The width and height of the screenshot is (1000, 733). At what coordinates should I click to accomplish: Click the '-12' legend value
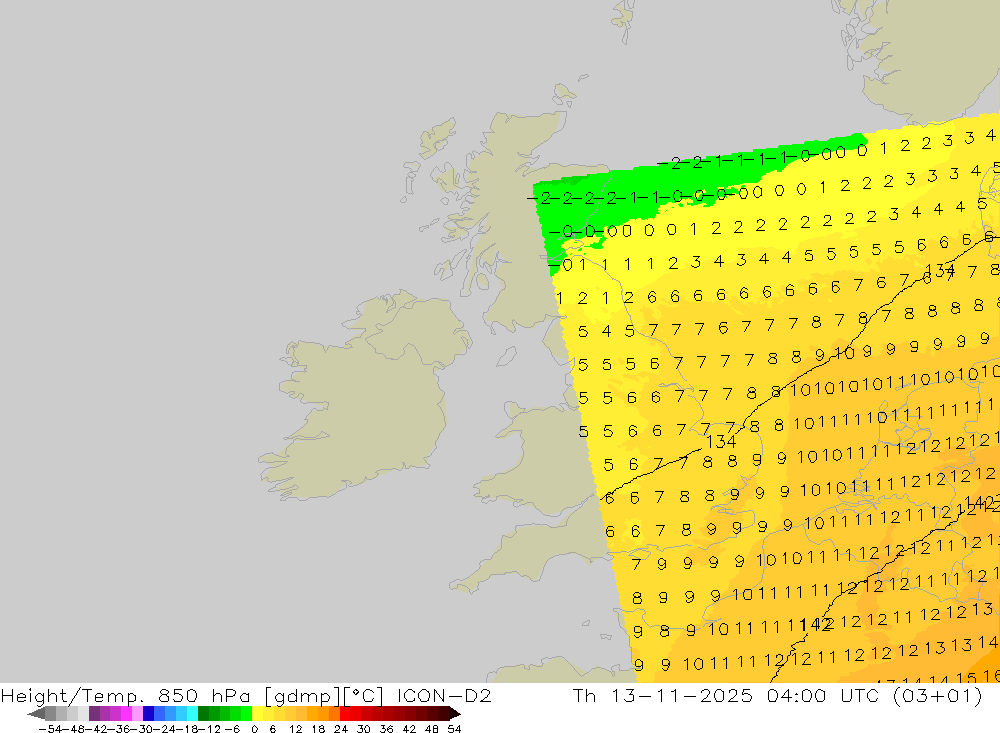point(209,729)
